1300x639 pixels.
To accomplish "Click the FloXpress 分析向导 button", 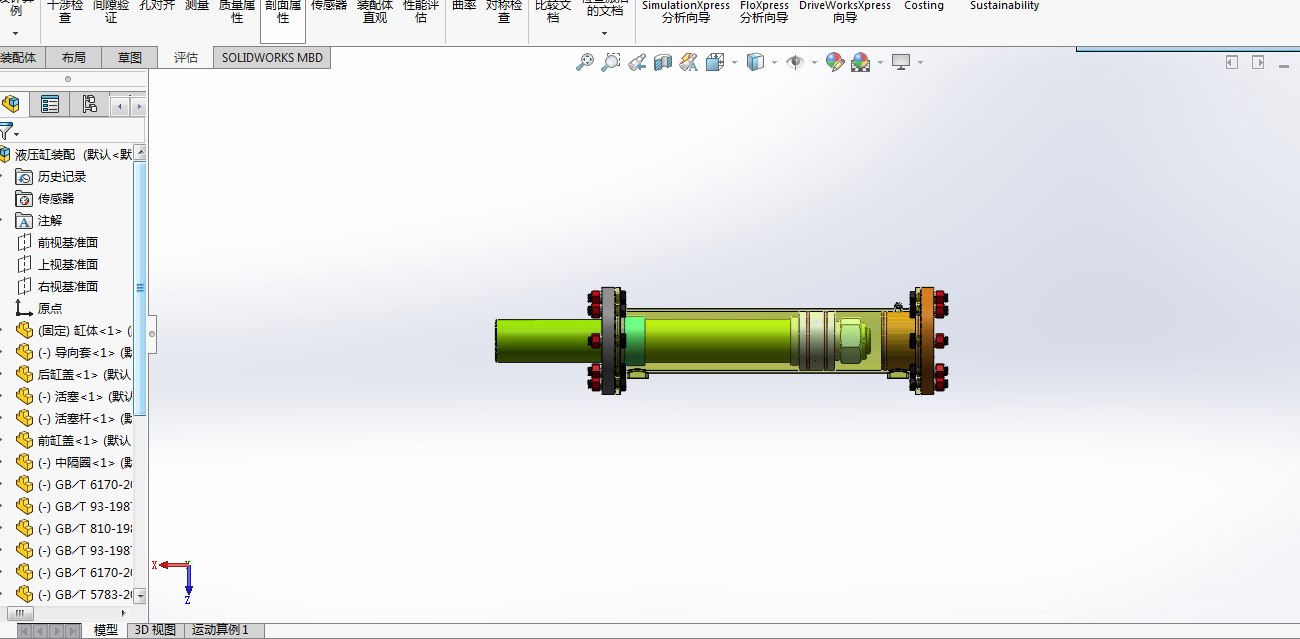I will [764, 12].
